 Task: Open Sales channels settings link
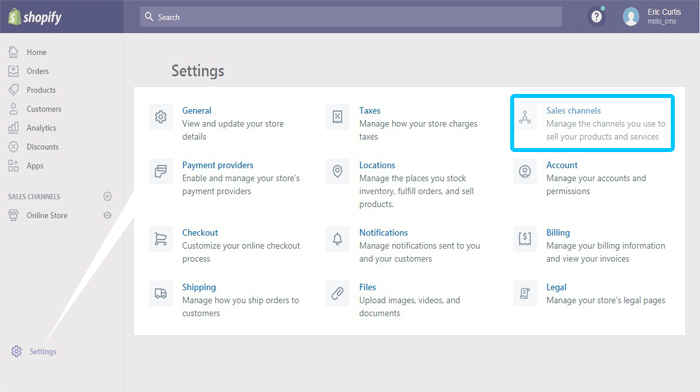click(574, 110)
